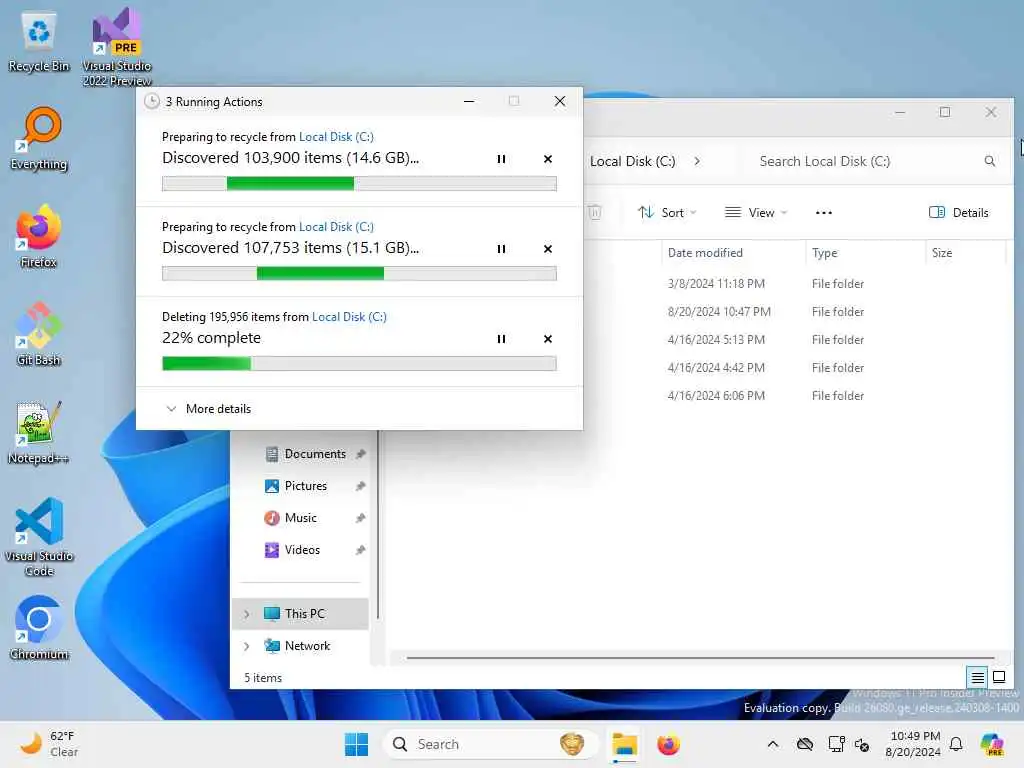
Task: Select Network in the navigation pane
Action: [x=300, y=646]
